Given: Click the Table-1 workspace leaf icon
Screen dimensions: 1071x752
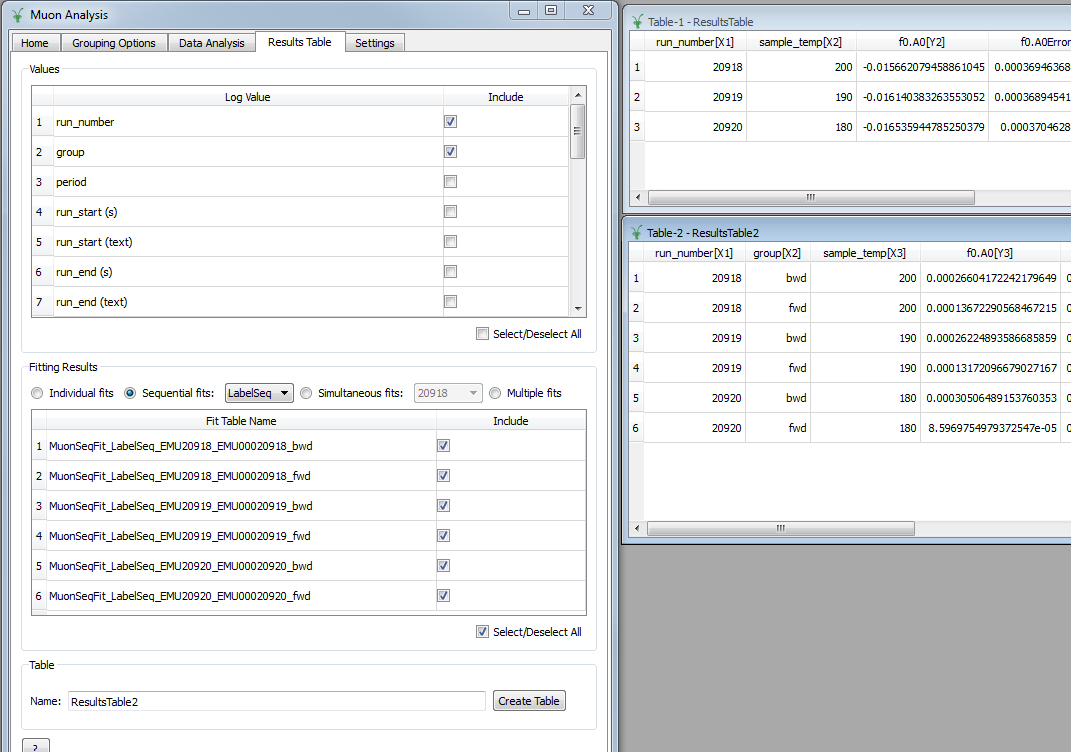Looking at the screenshot, I should [x=636, y=22].
